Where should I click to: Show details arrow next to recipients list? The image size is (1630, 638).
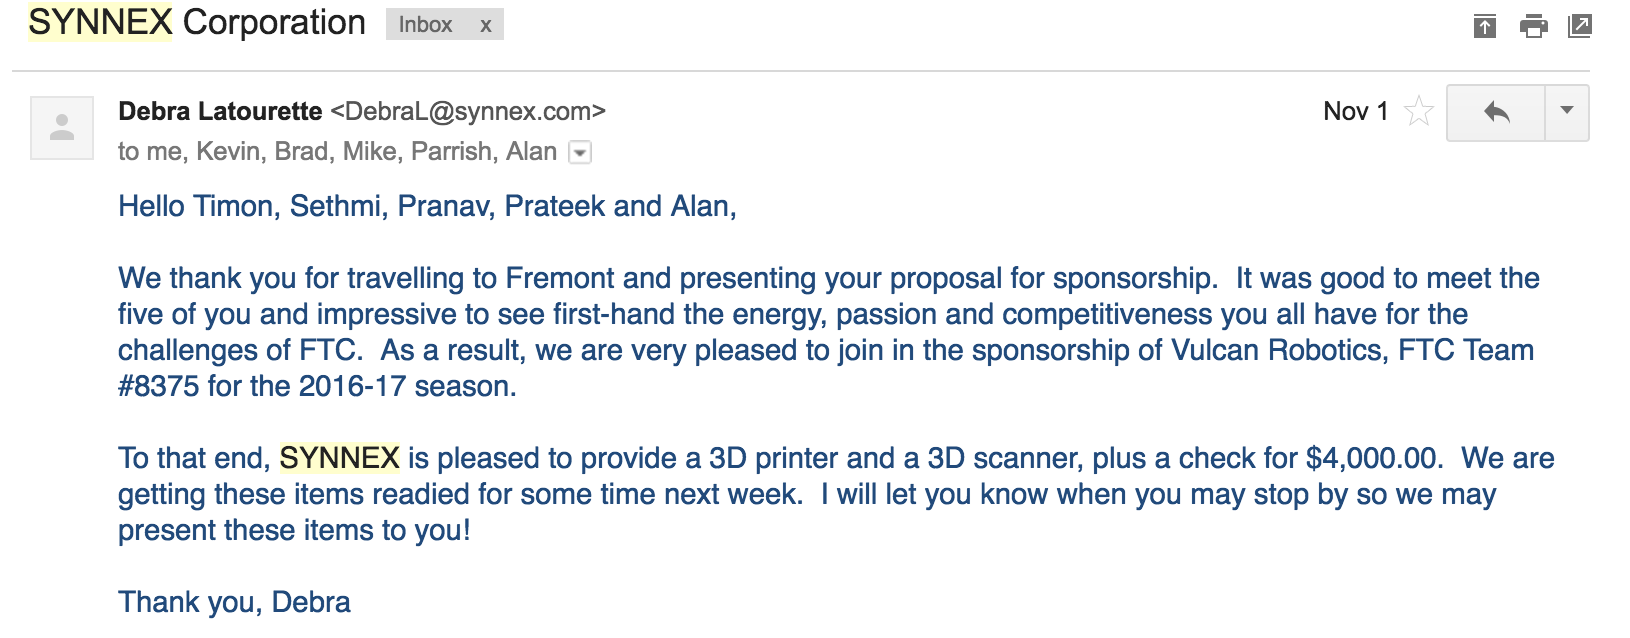pos(580,152)
